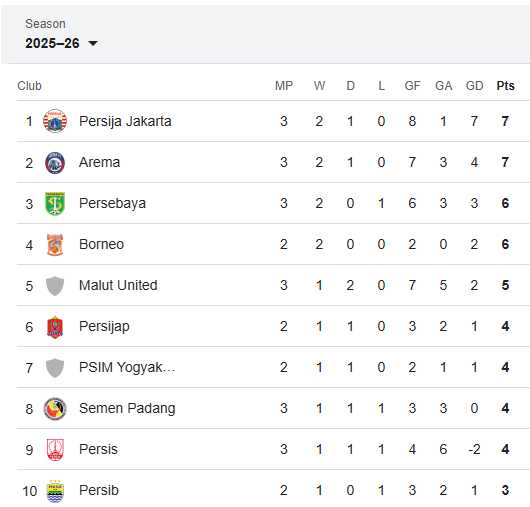Click the Pts column header
The height and width of the screenshot is (507, 530).
tap(505, 86)
